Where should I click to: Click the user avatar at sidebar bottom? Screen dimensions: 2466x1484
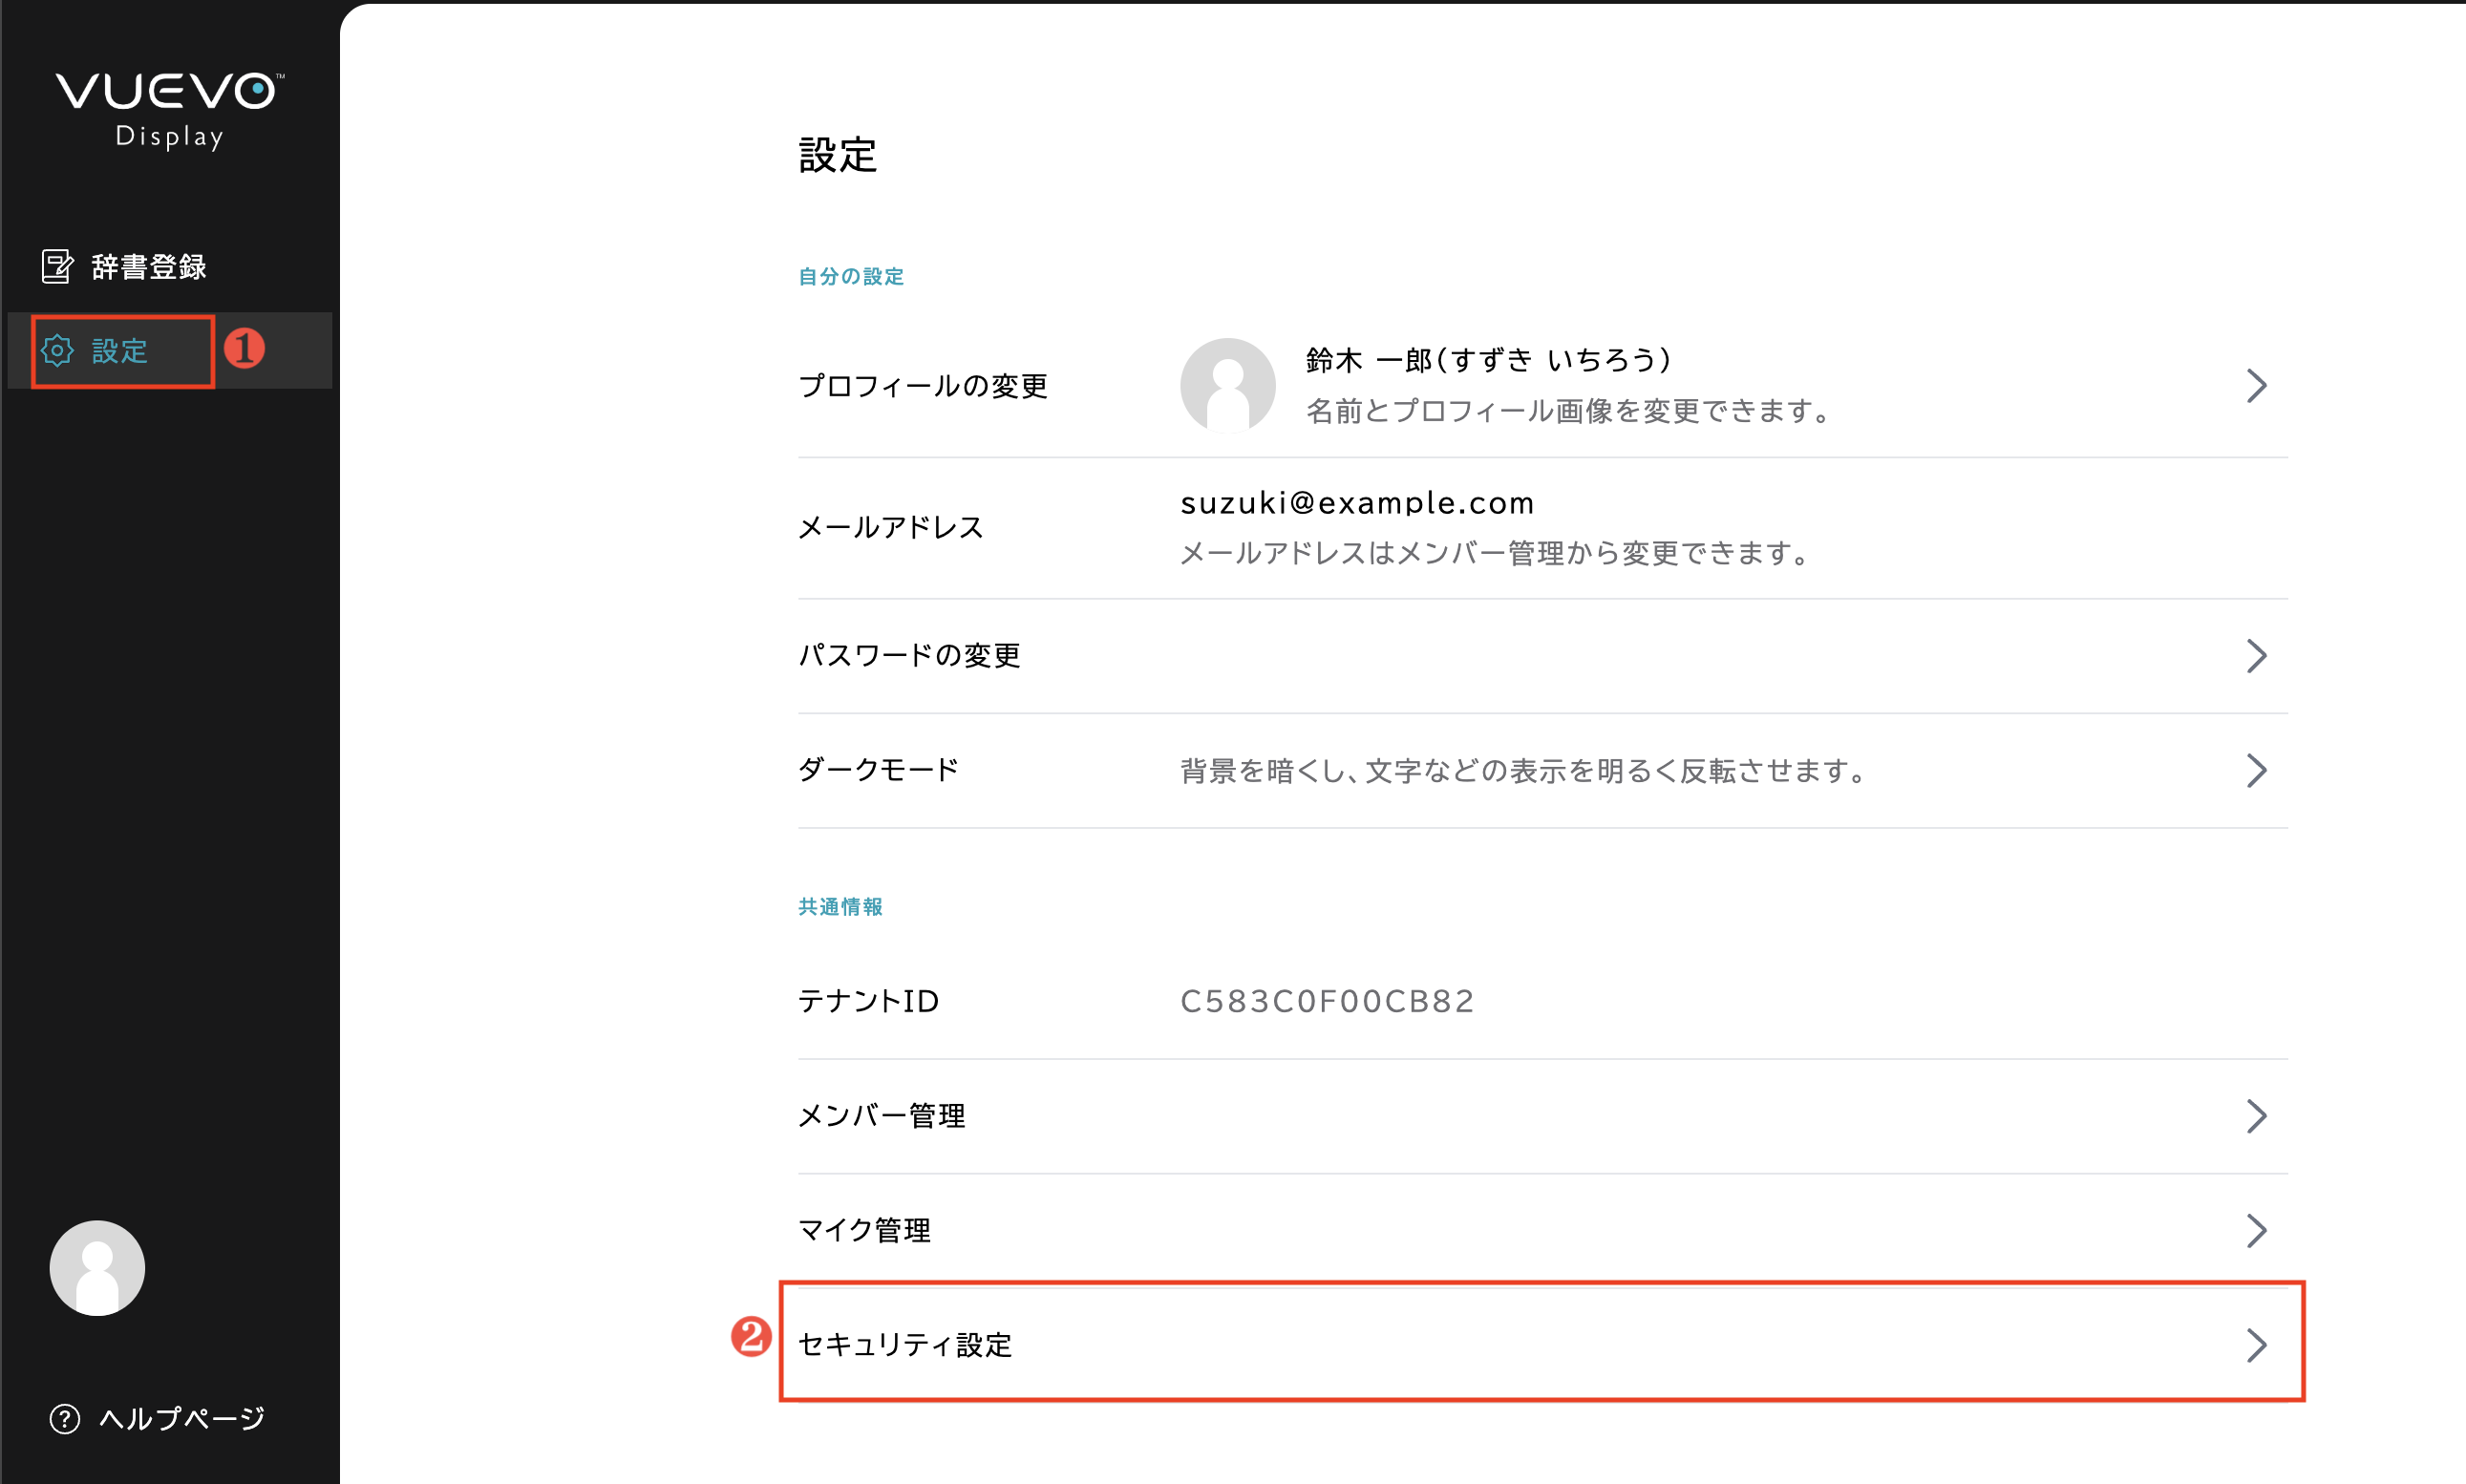coord(96,1267)
